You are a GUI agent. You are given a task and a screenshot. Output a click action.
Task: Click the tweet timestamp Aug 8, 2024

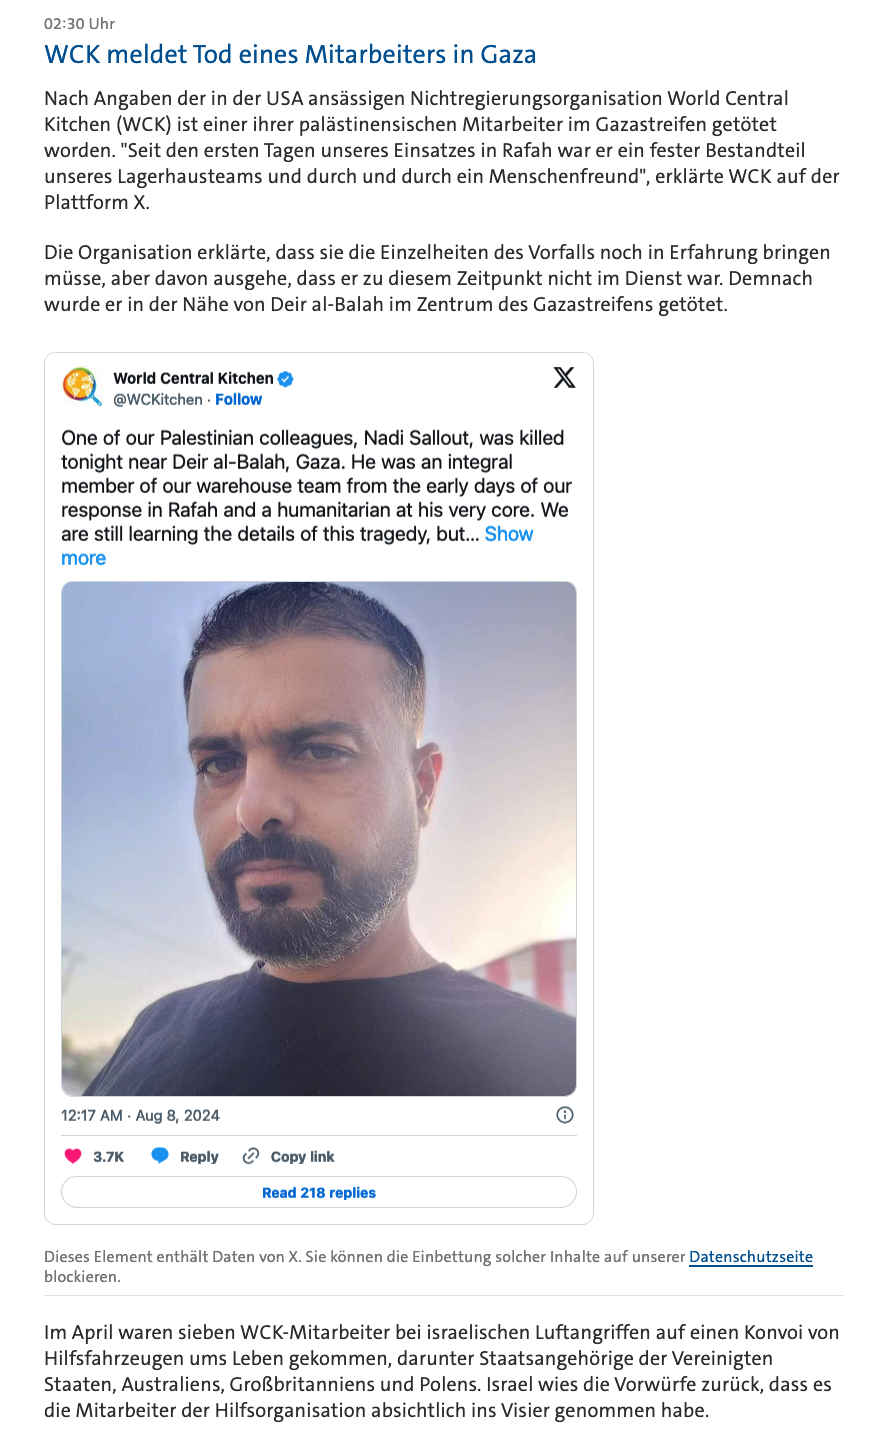pos(140,1115)
